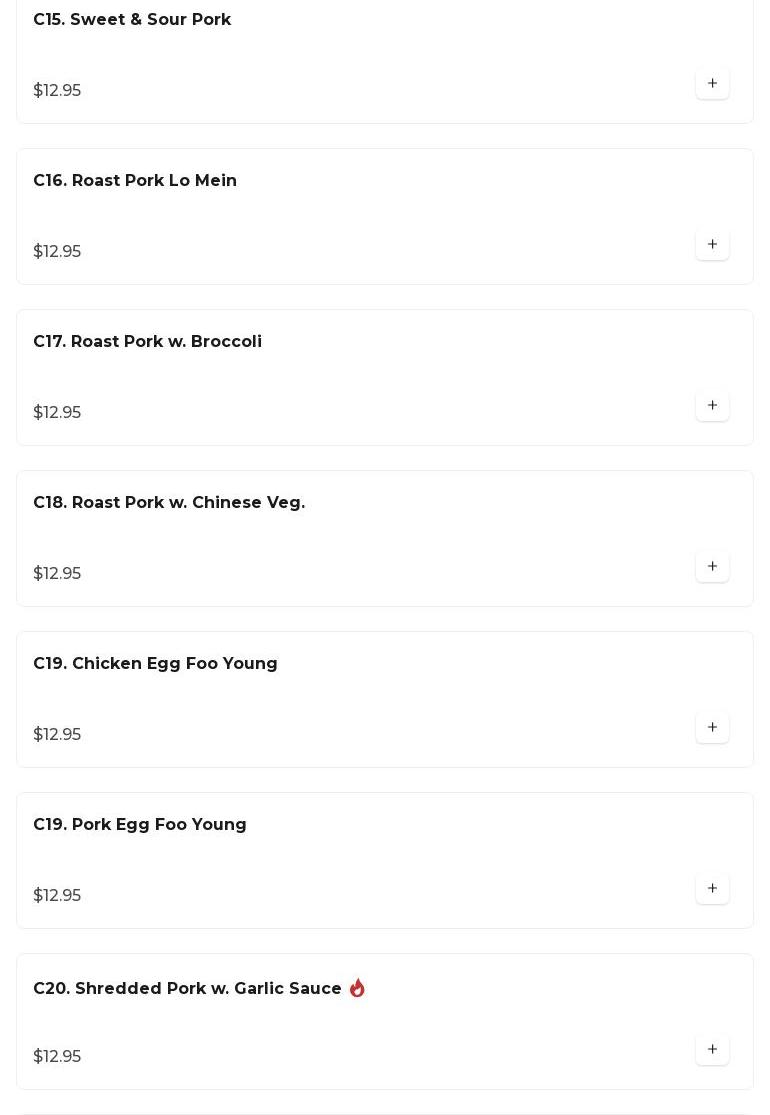Click the $12.95 price under Sweet & Sour Pork

coord(57,91)
